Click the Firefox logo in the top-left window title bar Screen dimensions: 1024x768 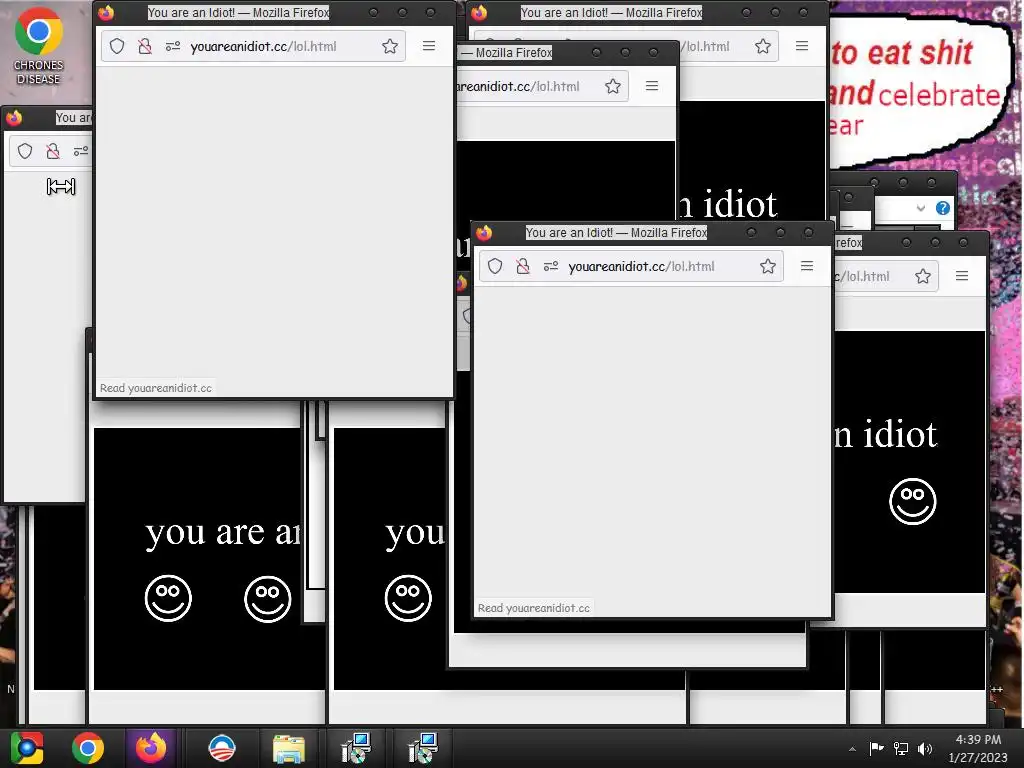click(106, 12)
